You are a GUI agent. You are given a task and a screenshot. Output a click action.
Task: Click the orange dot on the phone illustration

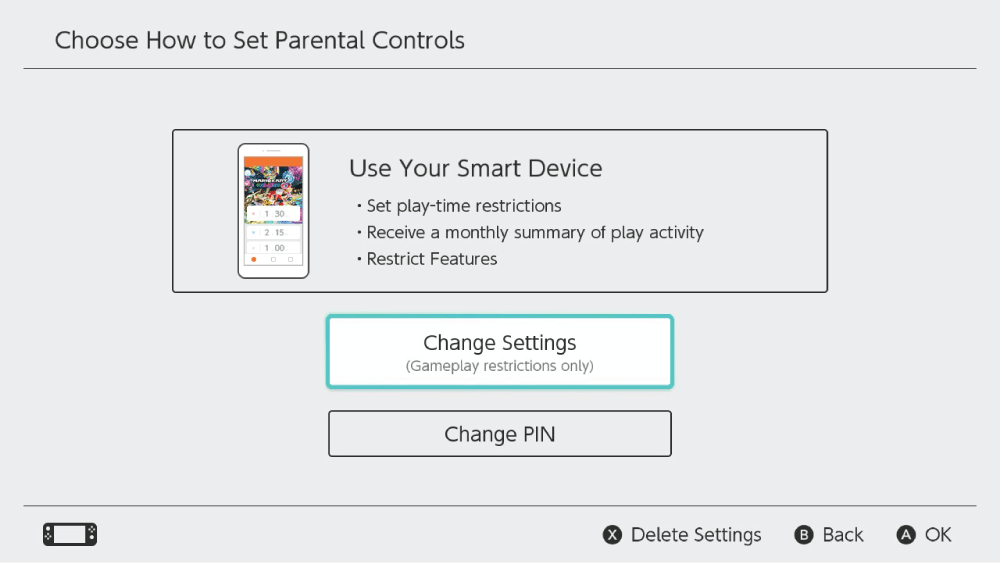254,260
